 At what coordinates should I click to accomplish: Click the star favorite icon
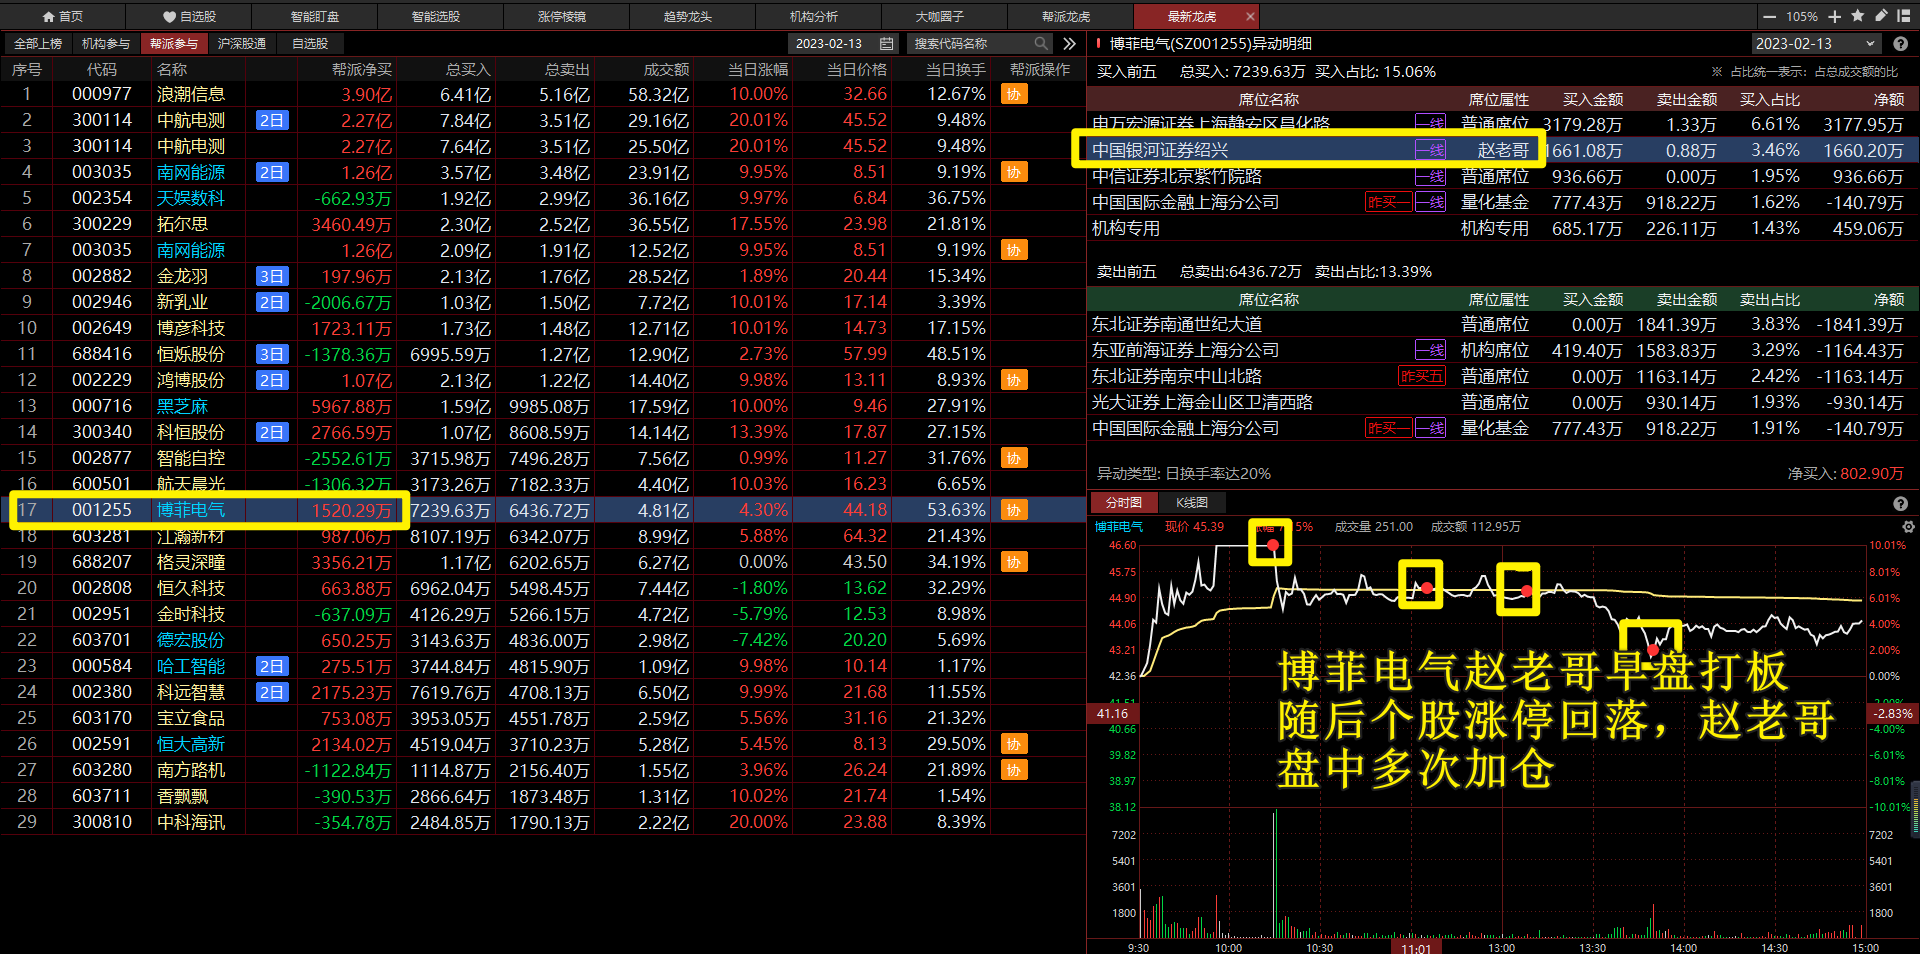pos(1857,16)
